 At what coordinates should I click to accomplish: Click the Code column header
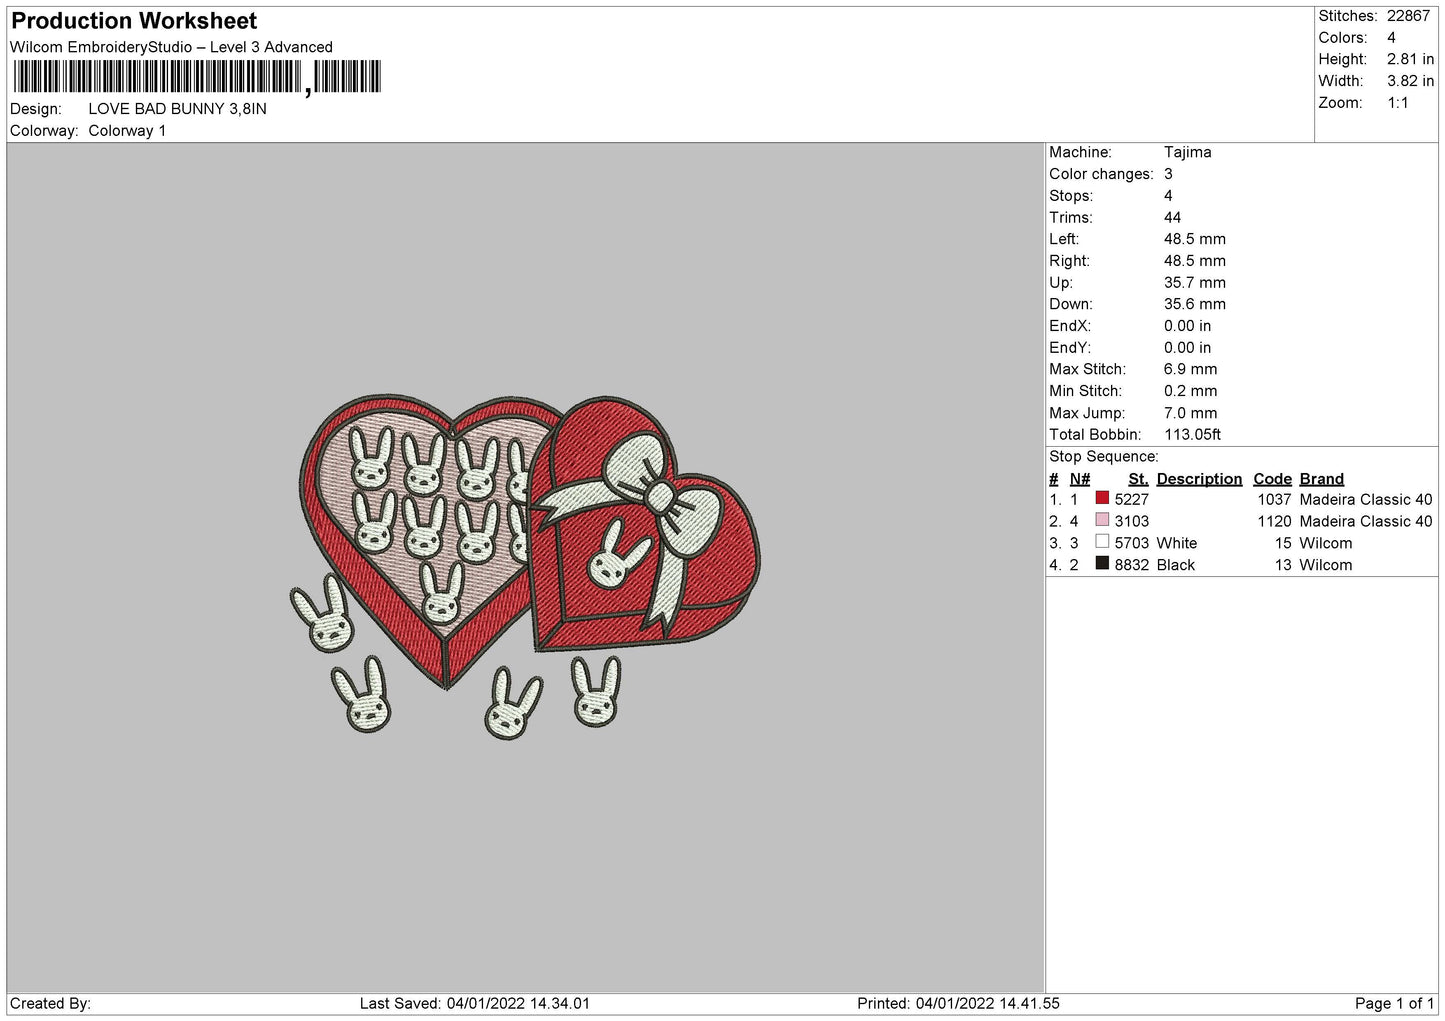tap(1272, 479)
